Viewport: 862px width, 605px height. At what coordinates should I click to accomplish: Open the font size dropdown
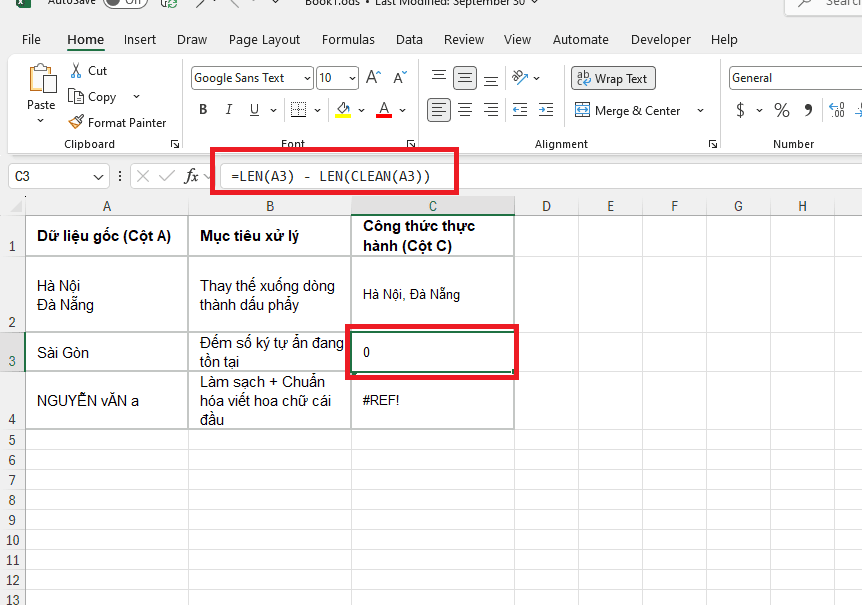352,78
